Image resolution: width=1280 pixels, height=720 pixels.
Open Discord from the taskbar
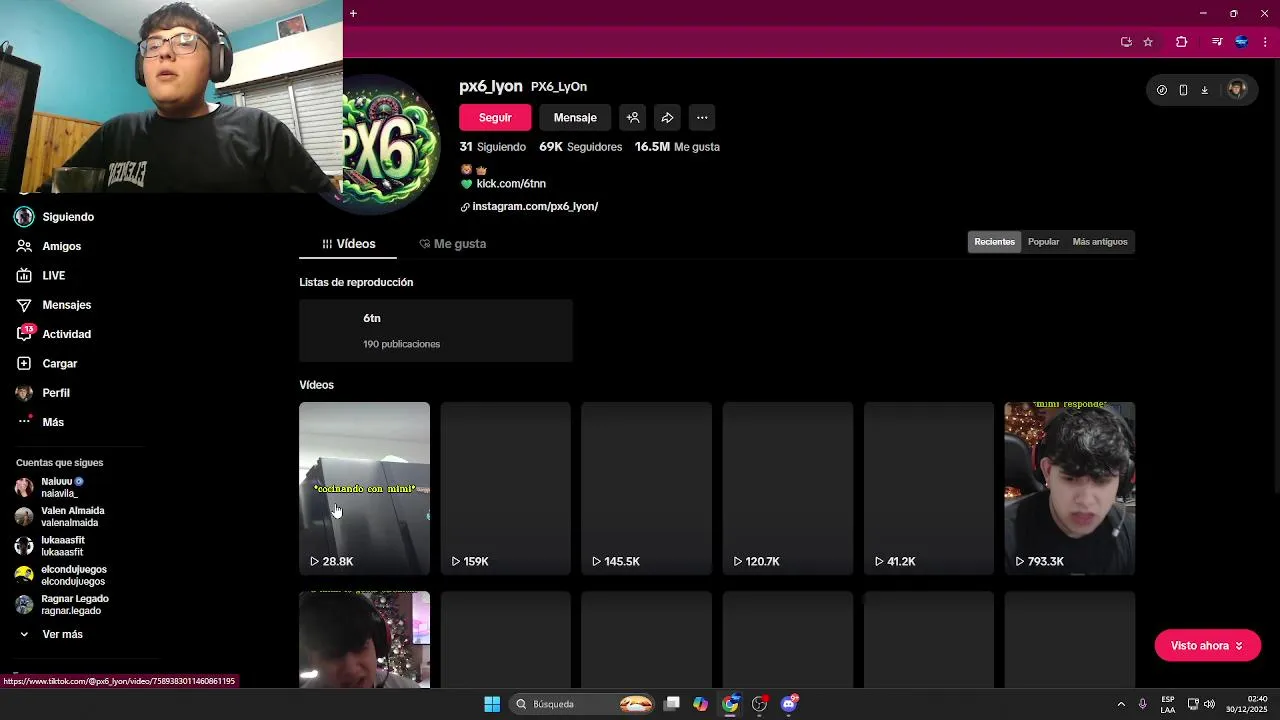point(789,704)
